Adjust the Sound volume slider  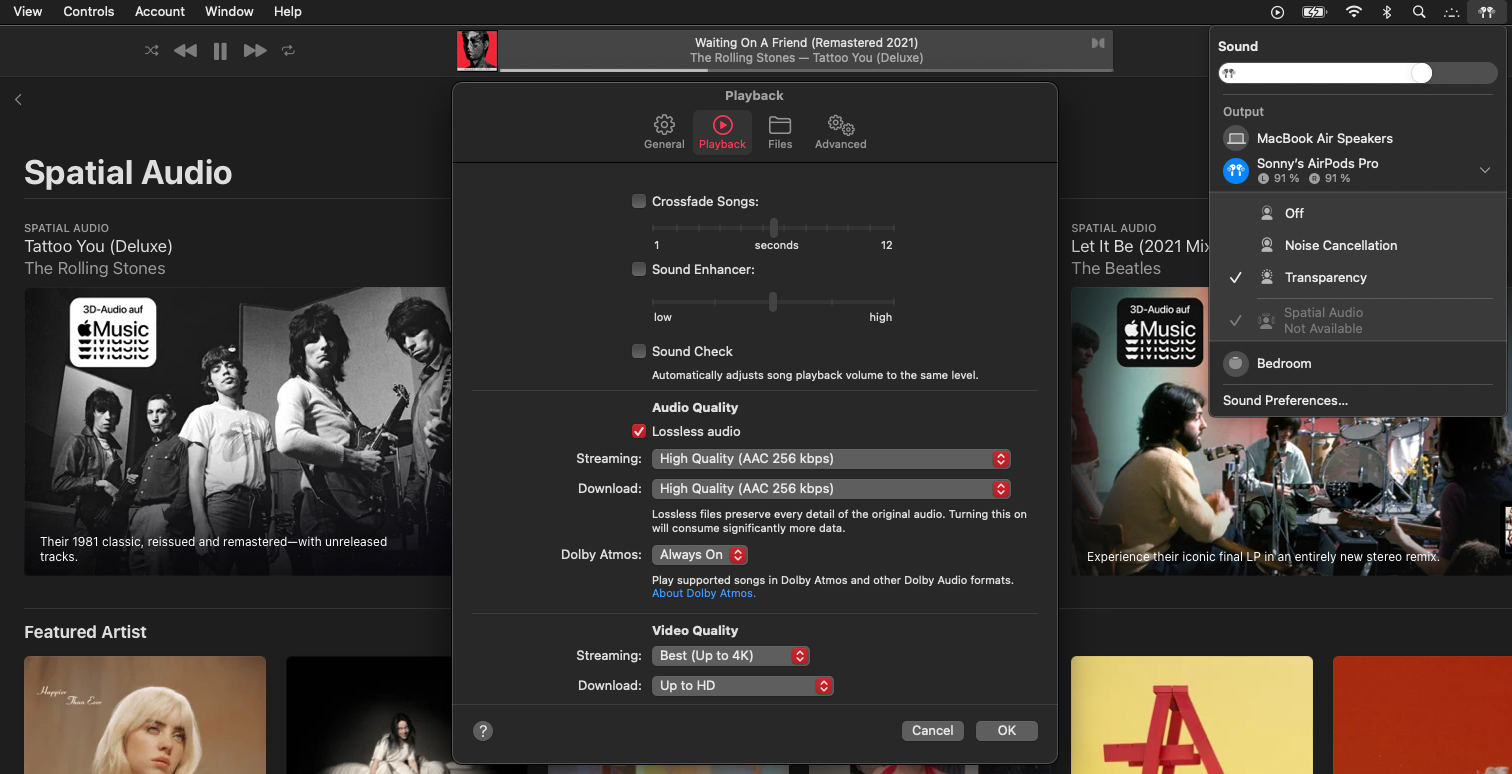point(1420,73)
